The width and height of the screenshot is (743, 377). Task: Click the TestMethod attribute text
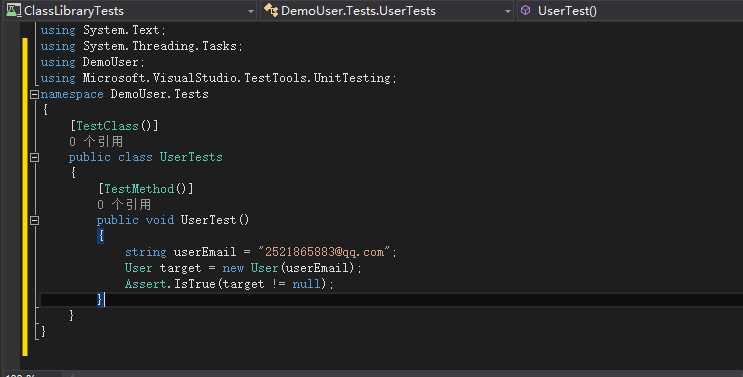click(x=139, y=189)
